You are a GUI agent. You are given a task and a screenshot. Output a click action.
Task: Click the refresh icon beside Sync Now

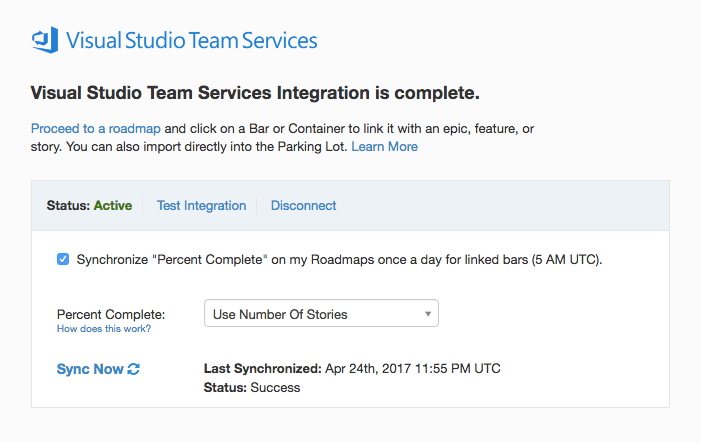134,369
